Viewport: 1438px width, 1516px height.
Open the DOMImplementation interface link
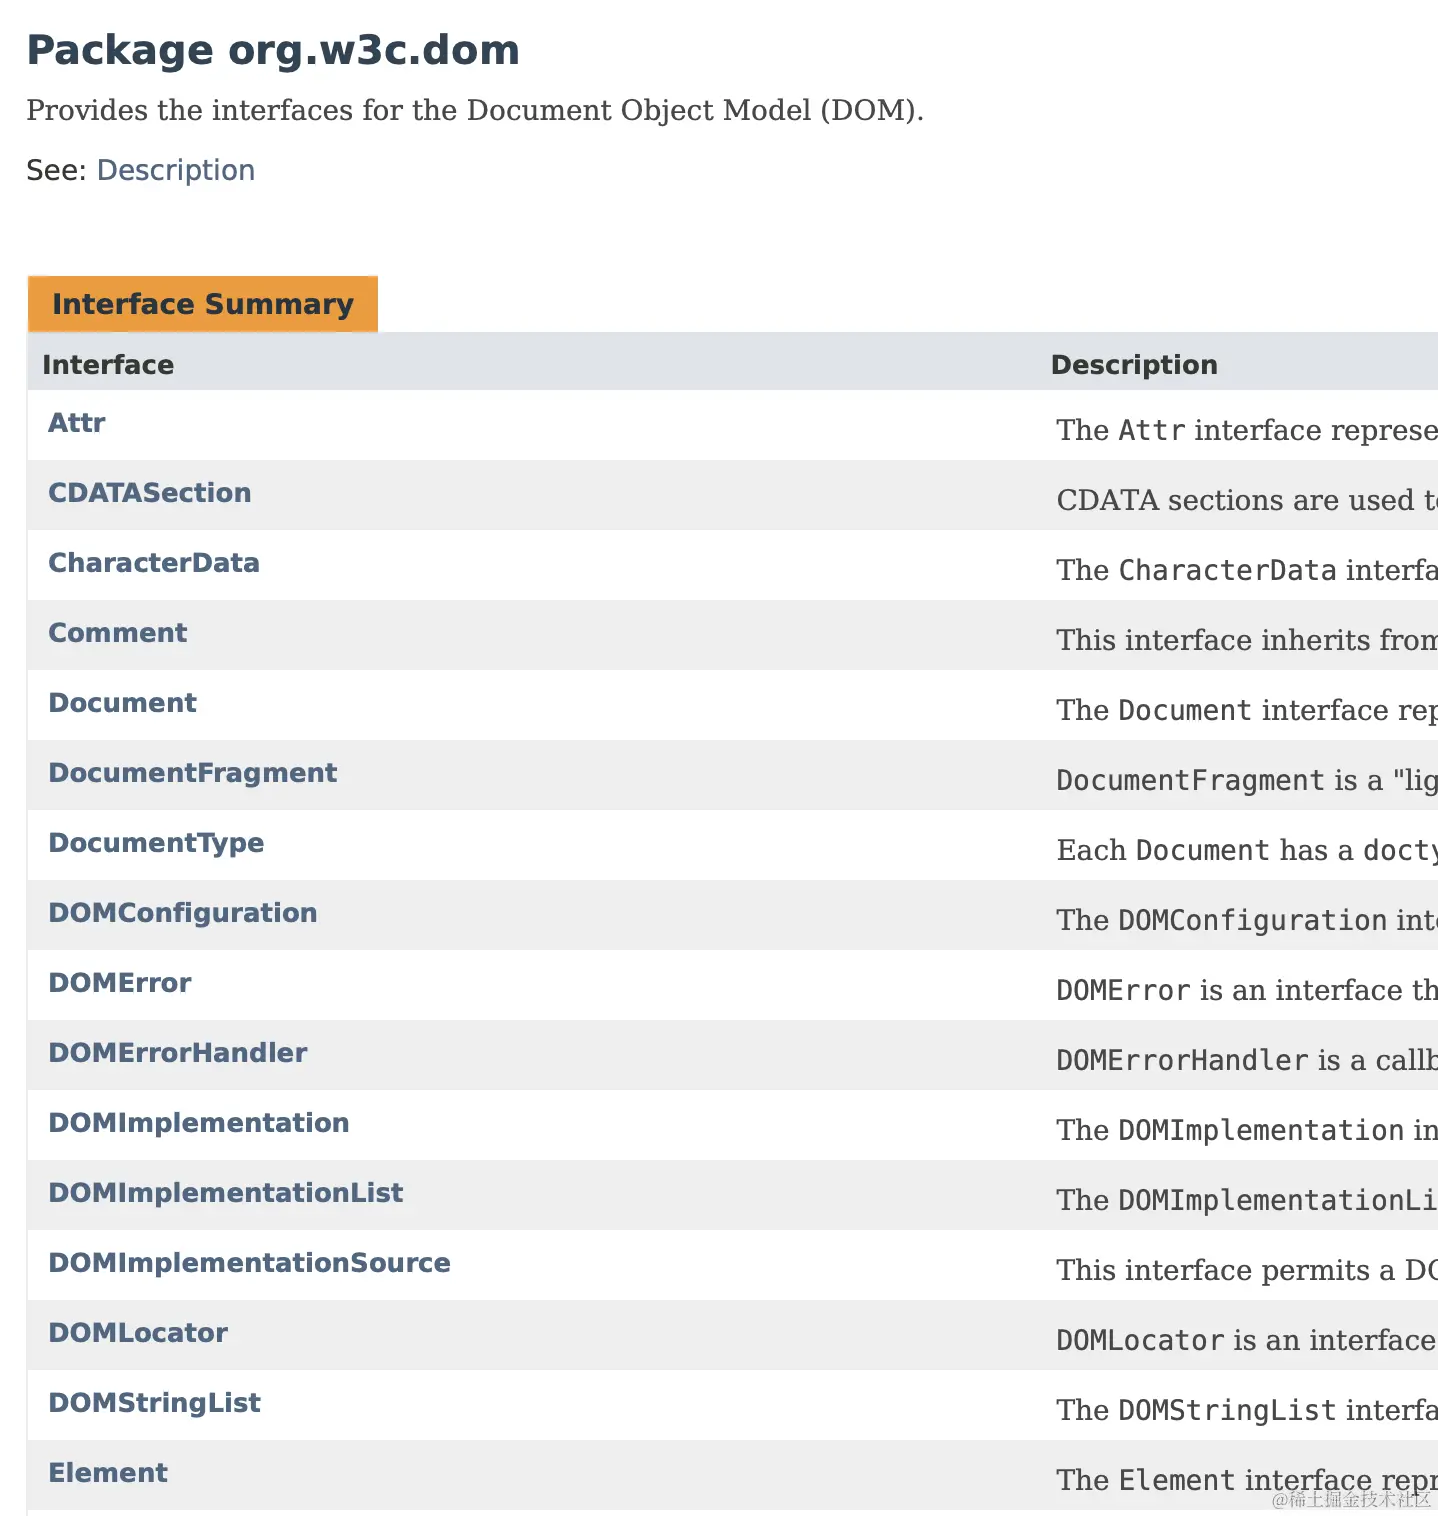199,1123
